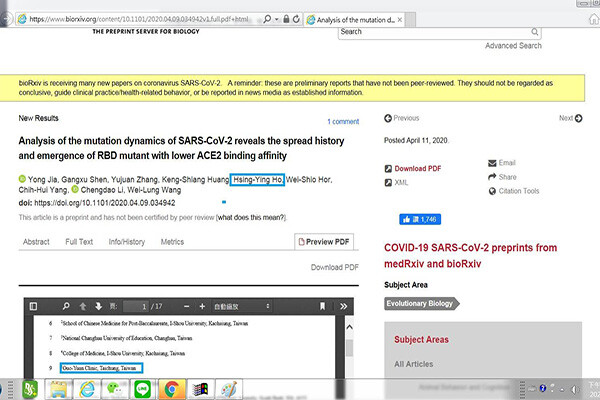The height and width of the screenshot is (400, 600).
Task: Click the lock security icon in address bar
Action: (x=286, y=19)
